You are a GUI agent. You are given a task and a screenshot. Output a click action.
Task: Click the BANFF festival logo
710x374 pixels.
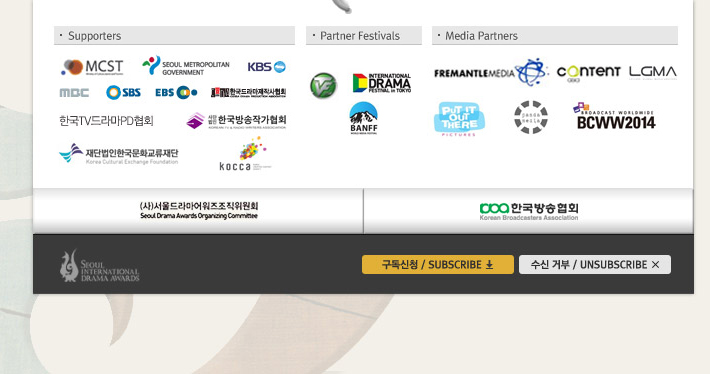(x=364, y=118)
